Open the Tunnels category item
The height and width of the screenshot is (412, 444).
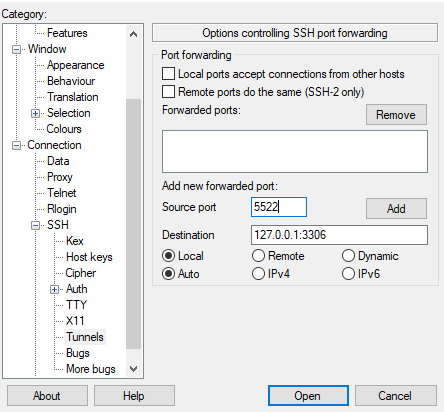[x=85, y=337]
